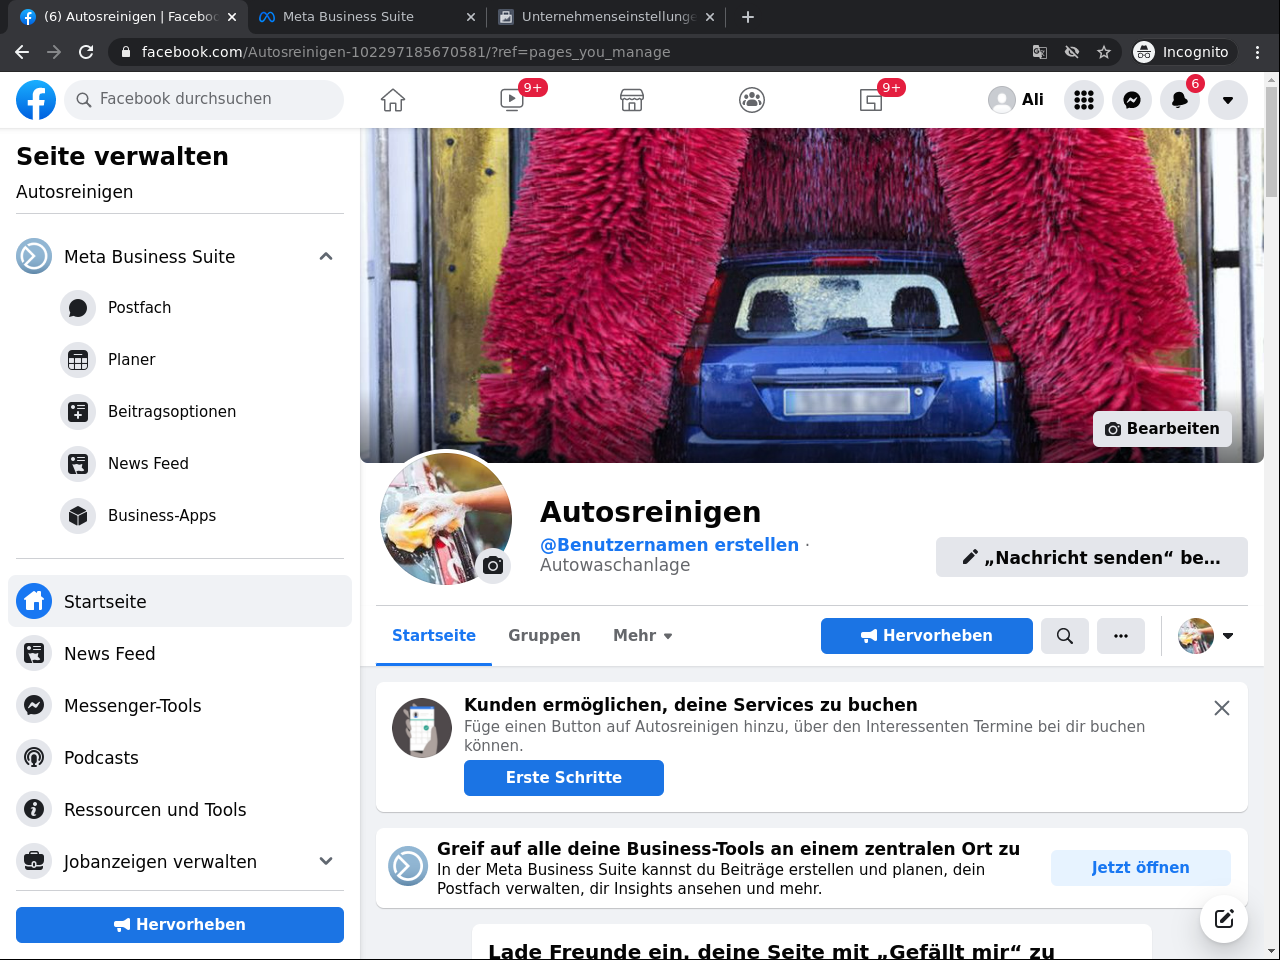This screenshot has width=1280, height=960.
Task: Close the Meta Business Suite browser tab
Action: pos(471,17)
